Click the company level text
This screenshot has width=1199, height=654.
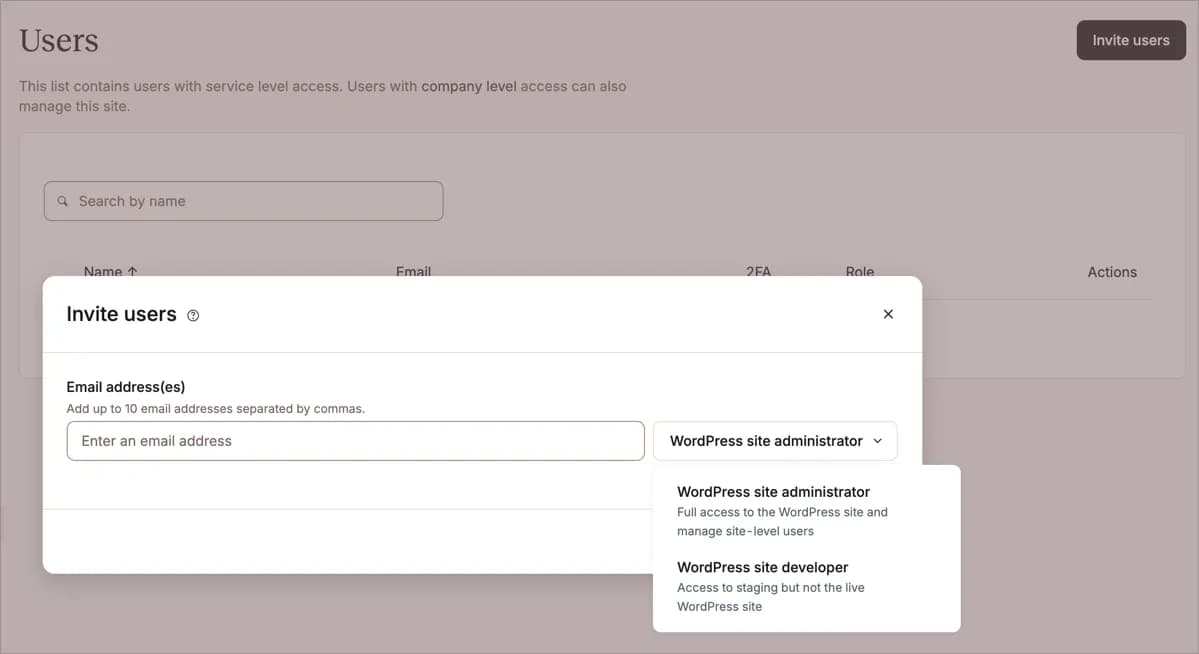[x=469, y=86]
